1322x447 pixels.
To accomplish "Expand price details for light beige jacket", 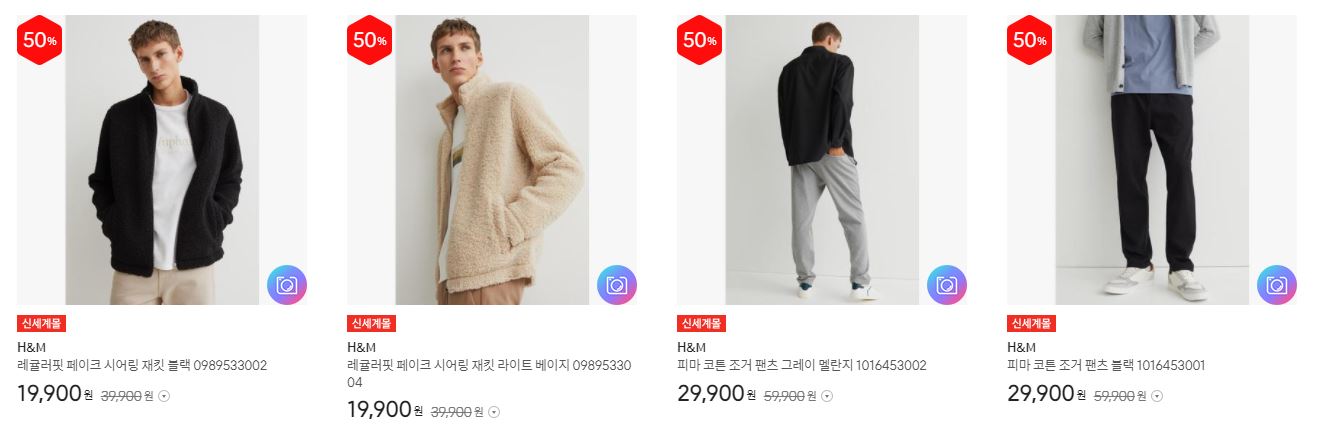I will tap(494, 412).
